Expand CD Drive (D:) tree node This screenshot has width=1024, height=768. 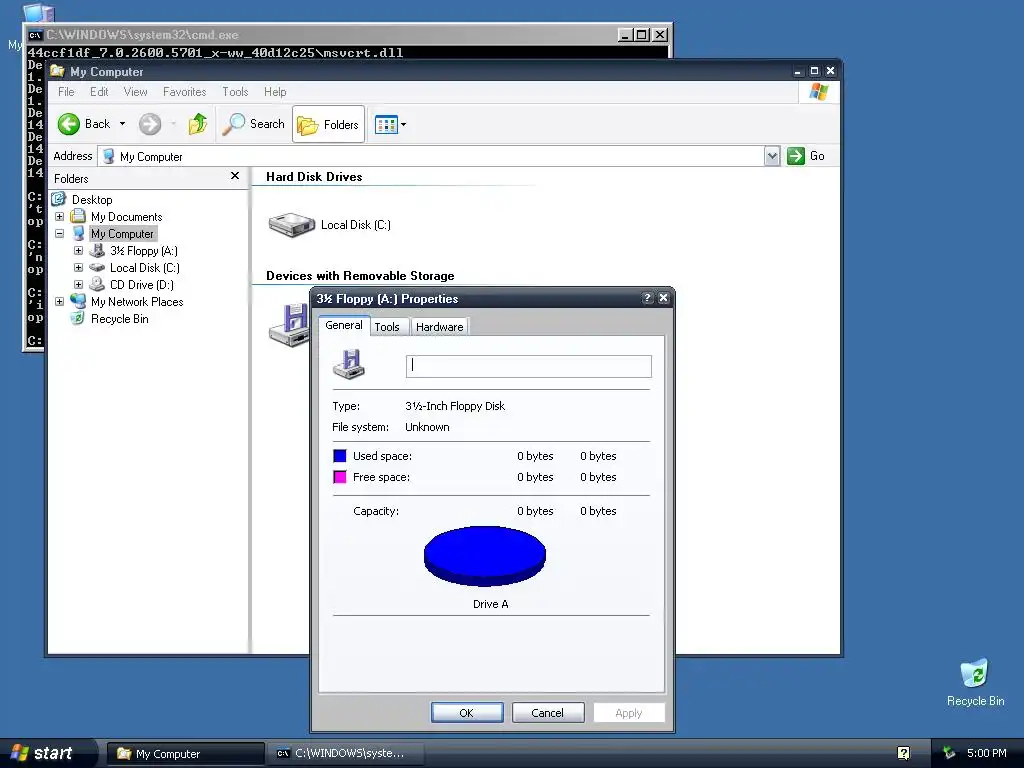[78, 284]
